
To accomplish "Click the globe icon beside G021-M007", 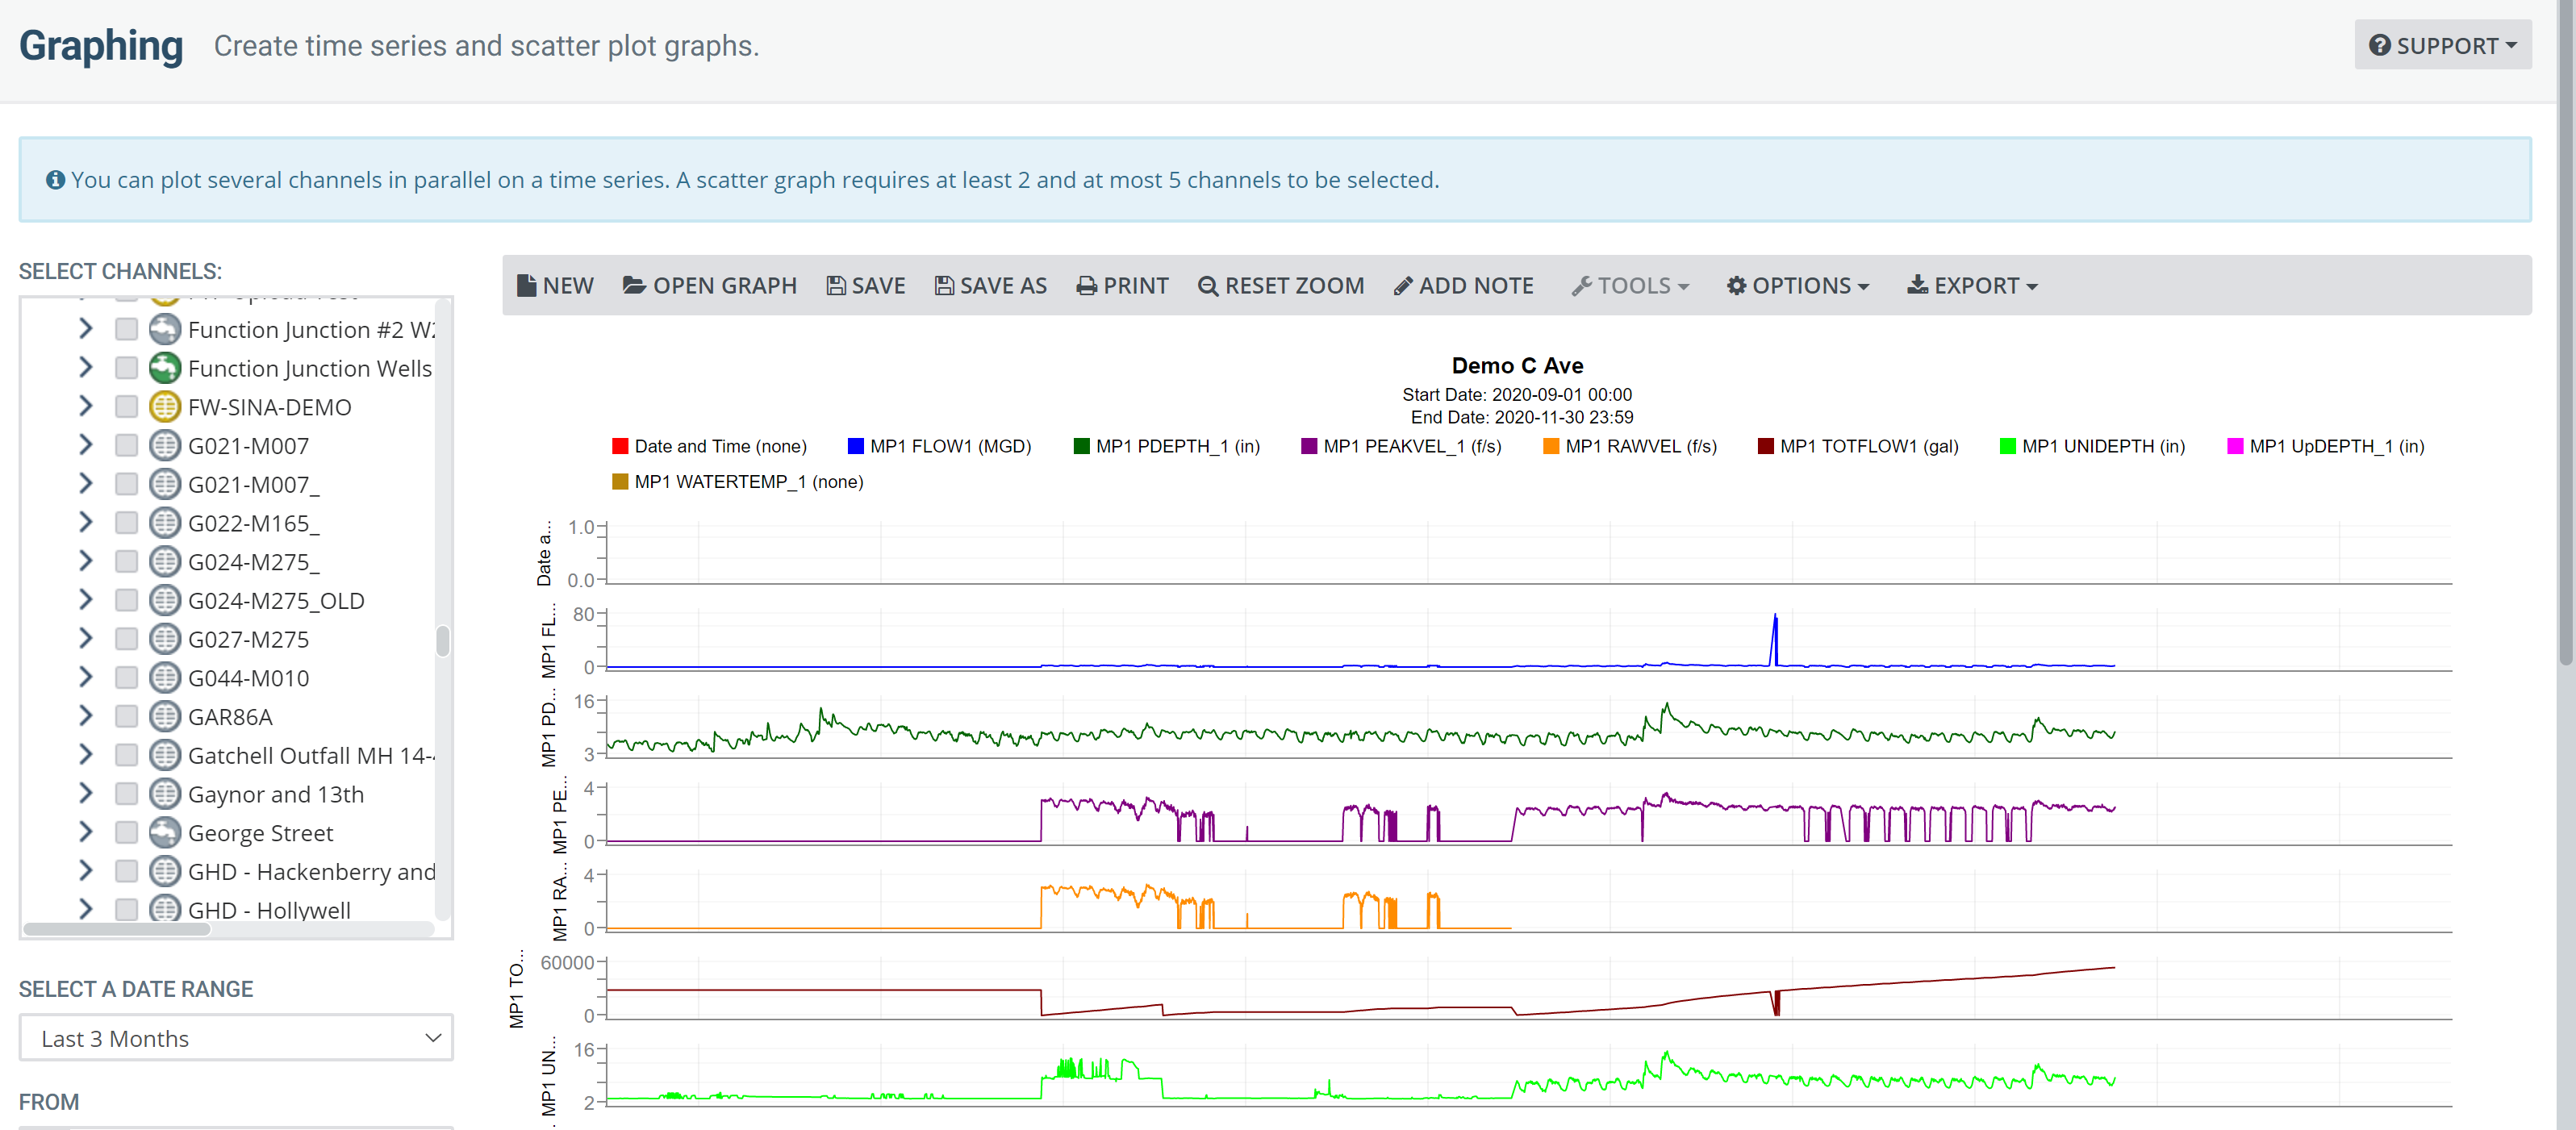I will [165, 446].
